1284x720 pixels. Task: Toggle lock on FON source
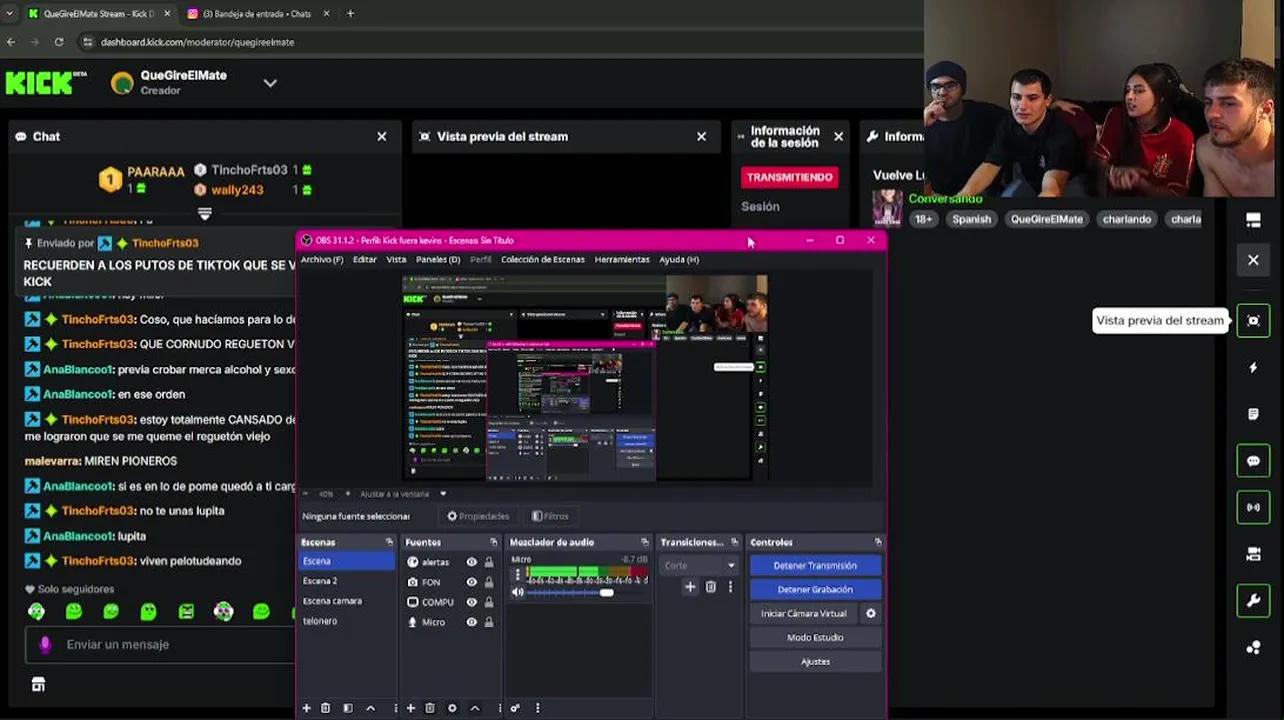click(x=489, y=582)
